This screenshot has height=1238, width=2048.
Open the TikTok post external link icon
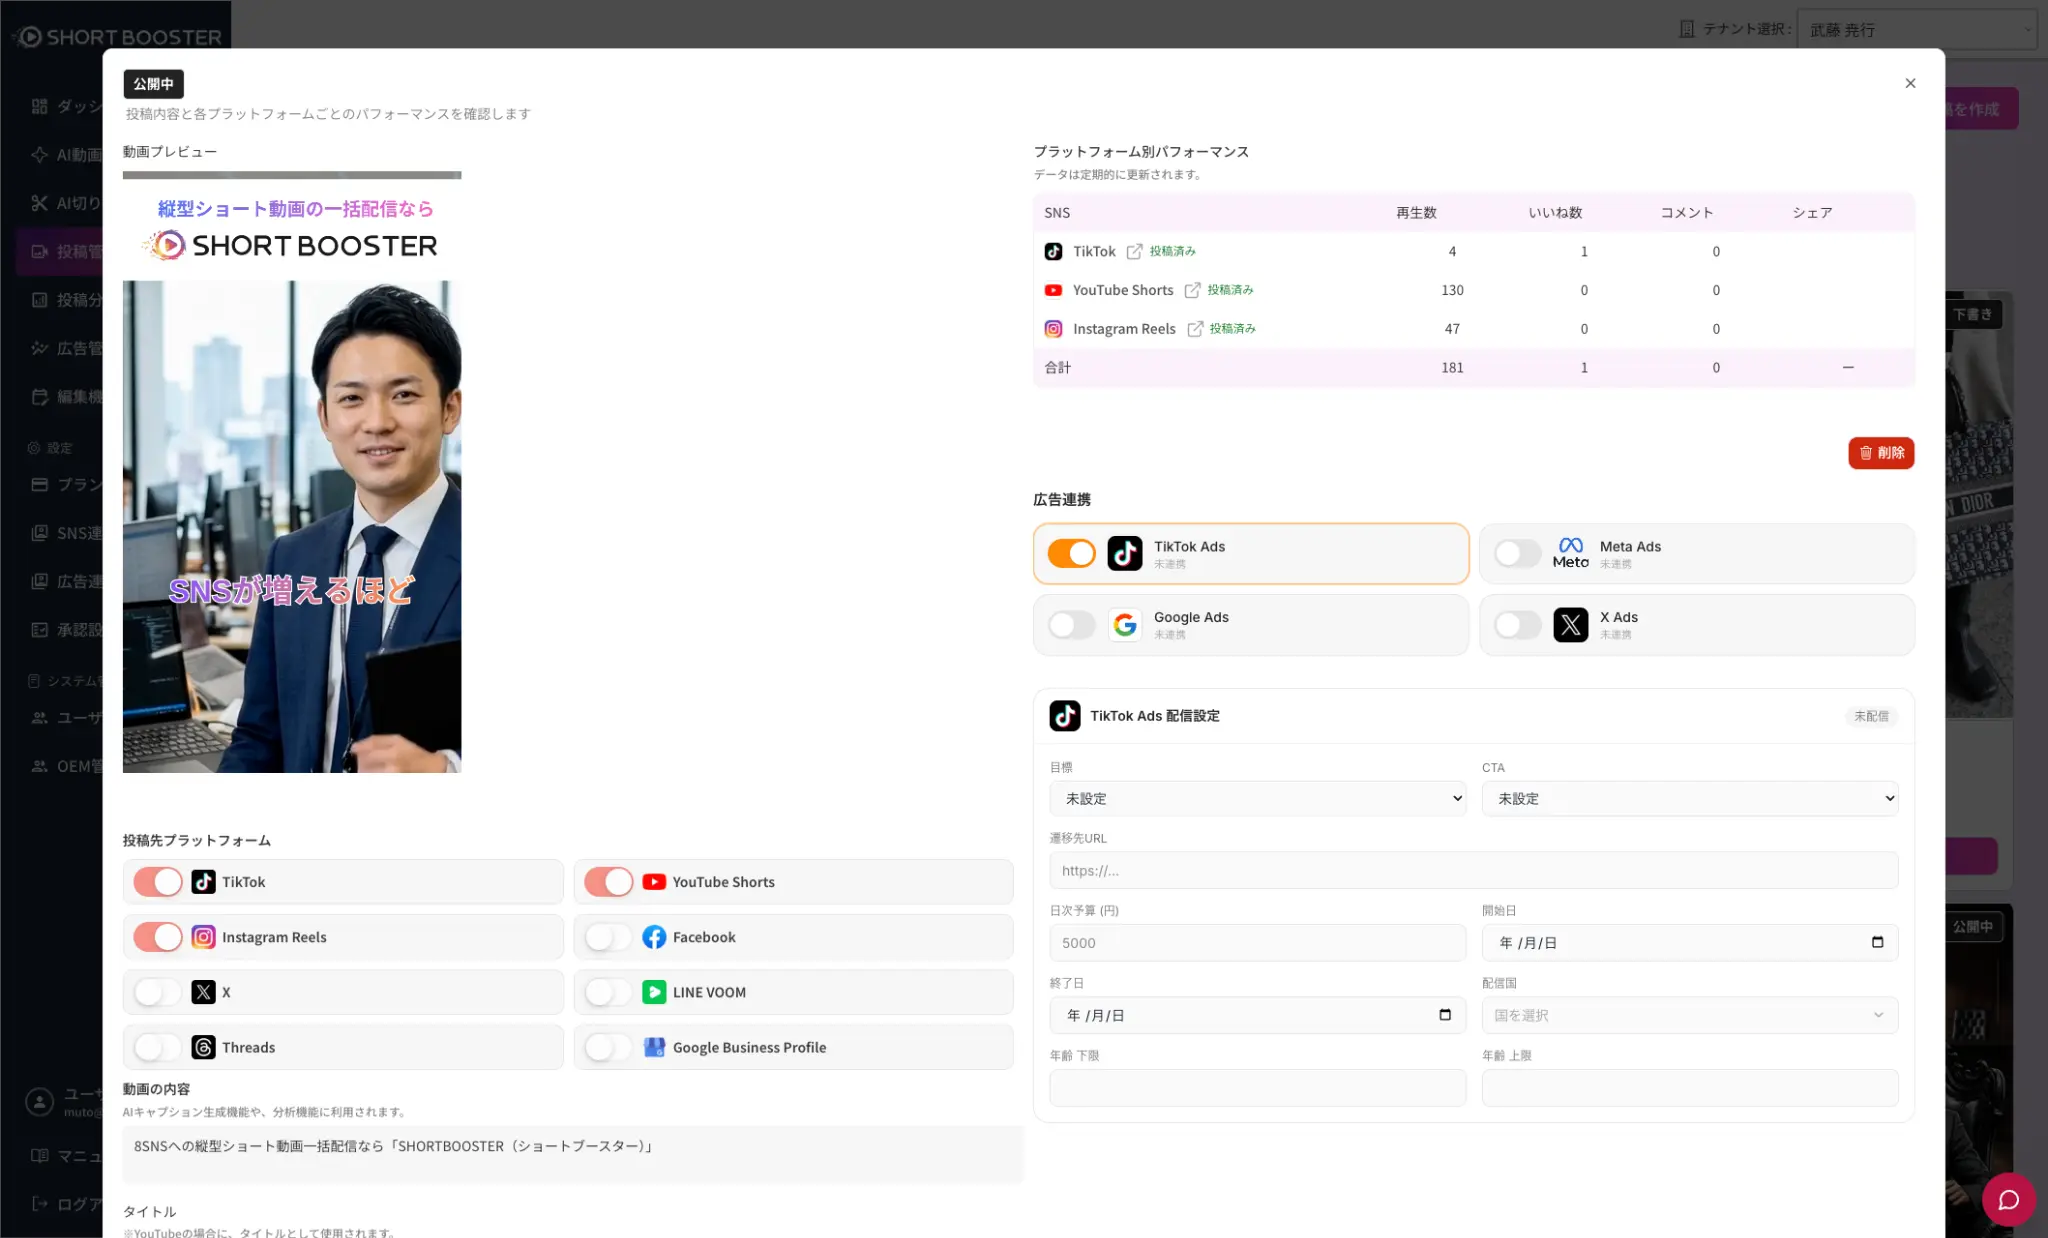point(1134,252)
